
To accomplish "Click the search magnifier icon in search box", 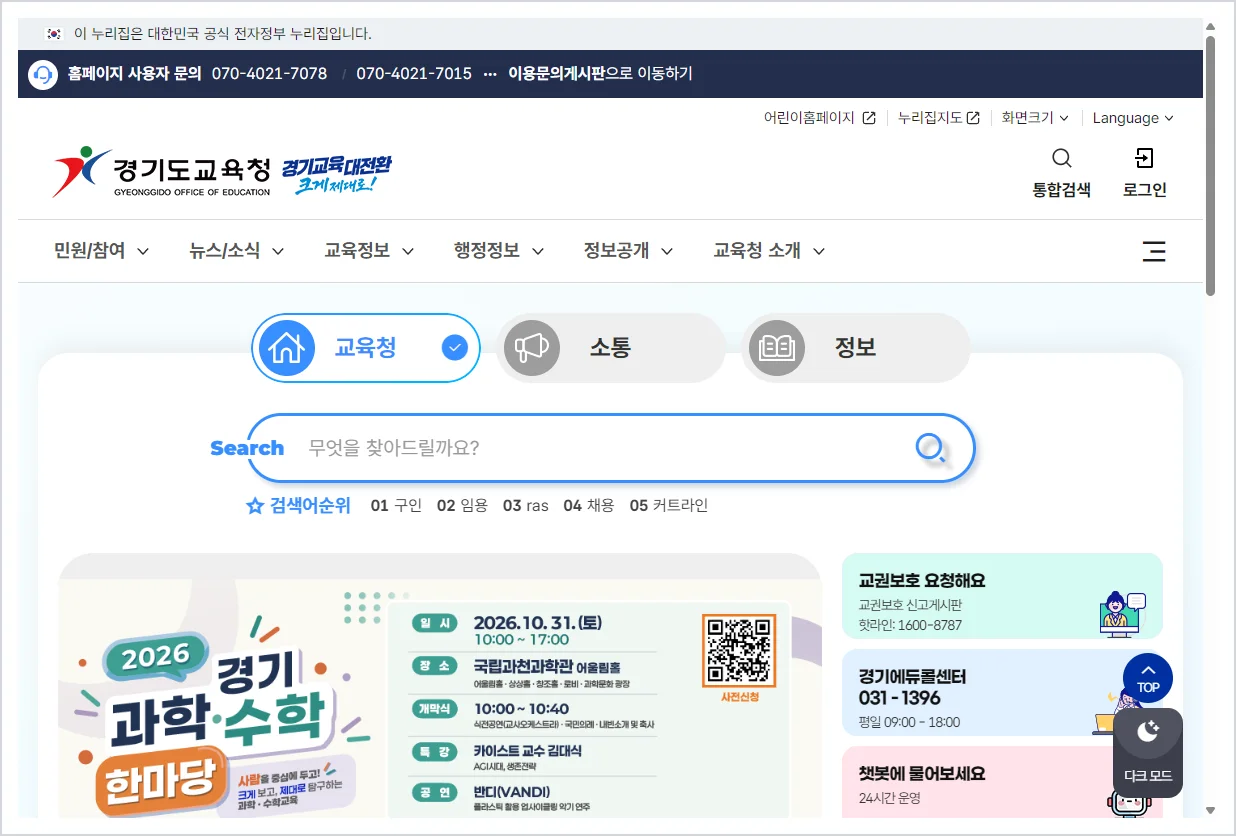I will tap(931, 449).
